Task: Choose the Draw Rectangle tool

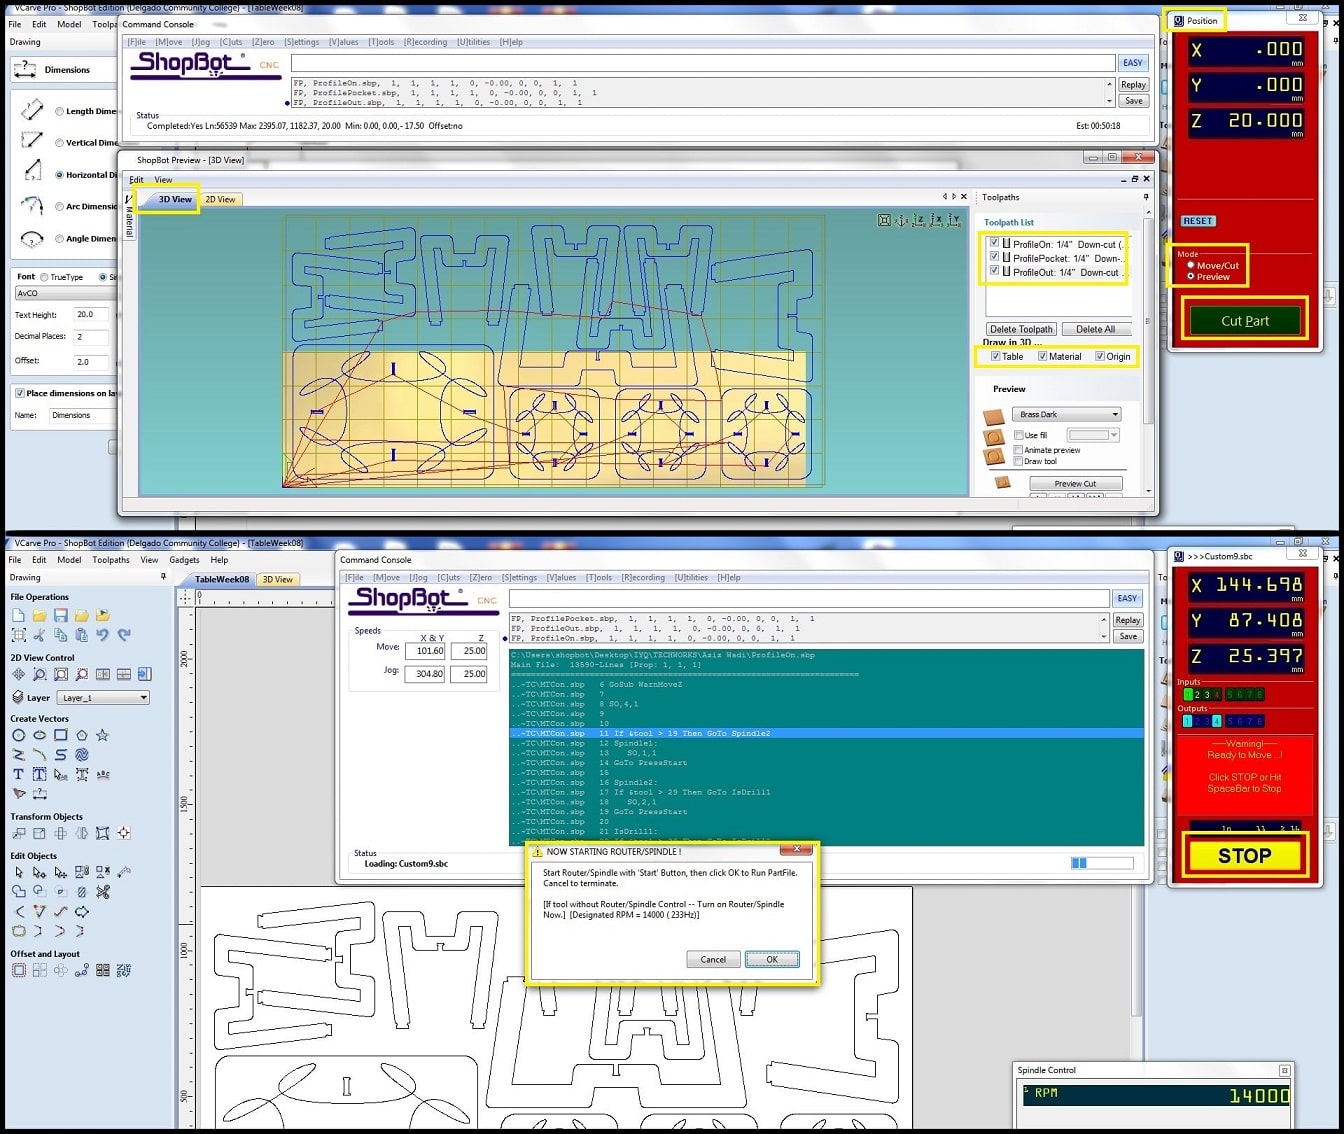Action: click(x=61, y=735)
